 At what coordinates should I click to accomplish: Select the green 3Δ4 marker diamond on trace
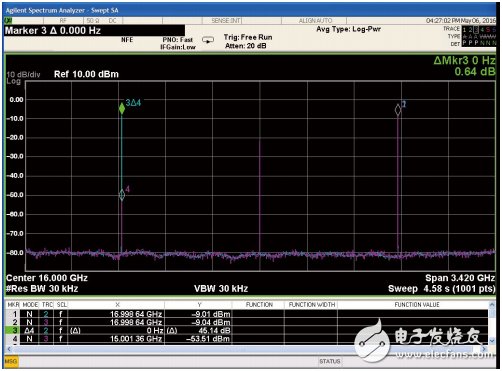coord(122,108)
